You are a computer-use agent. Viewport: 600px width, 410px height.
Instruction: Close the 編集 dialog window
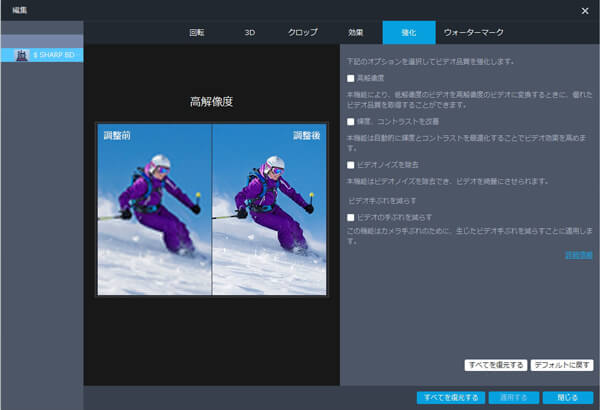pyautogui.click(x=585, y=11)
